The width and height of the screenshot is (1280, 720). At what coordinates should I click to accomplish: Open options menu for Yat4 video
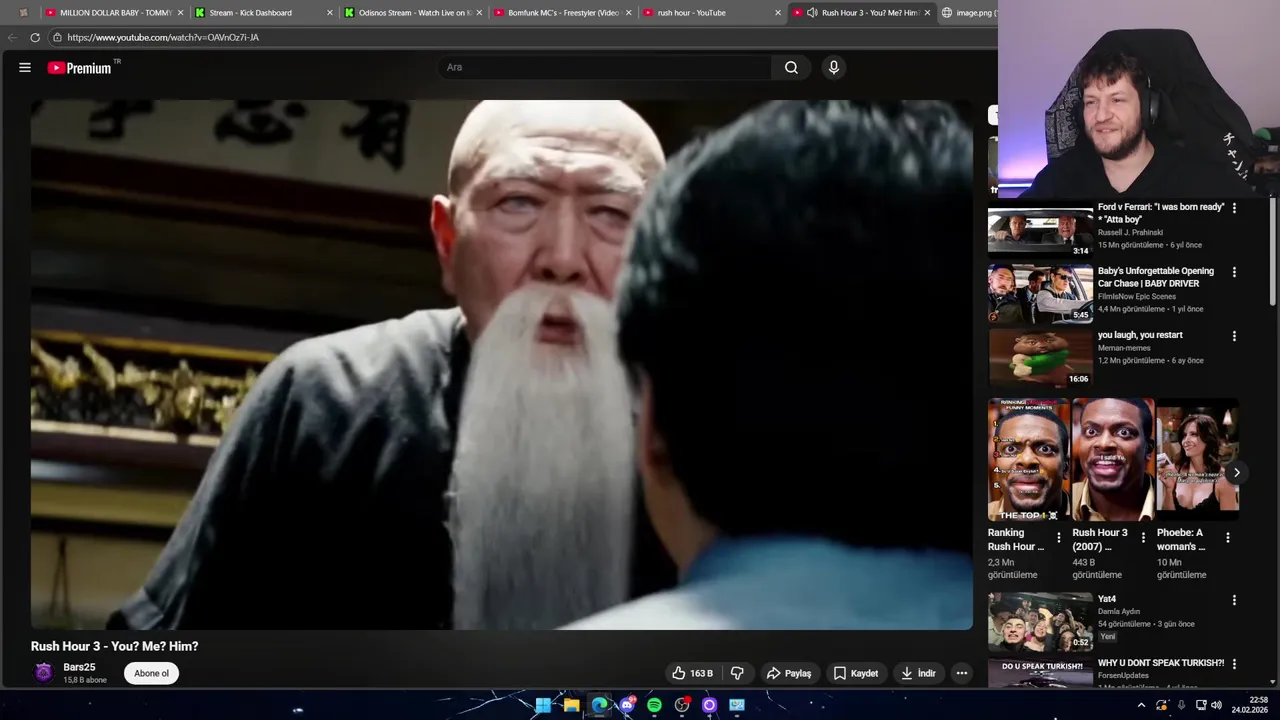[x=1234, y=600]
